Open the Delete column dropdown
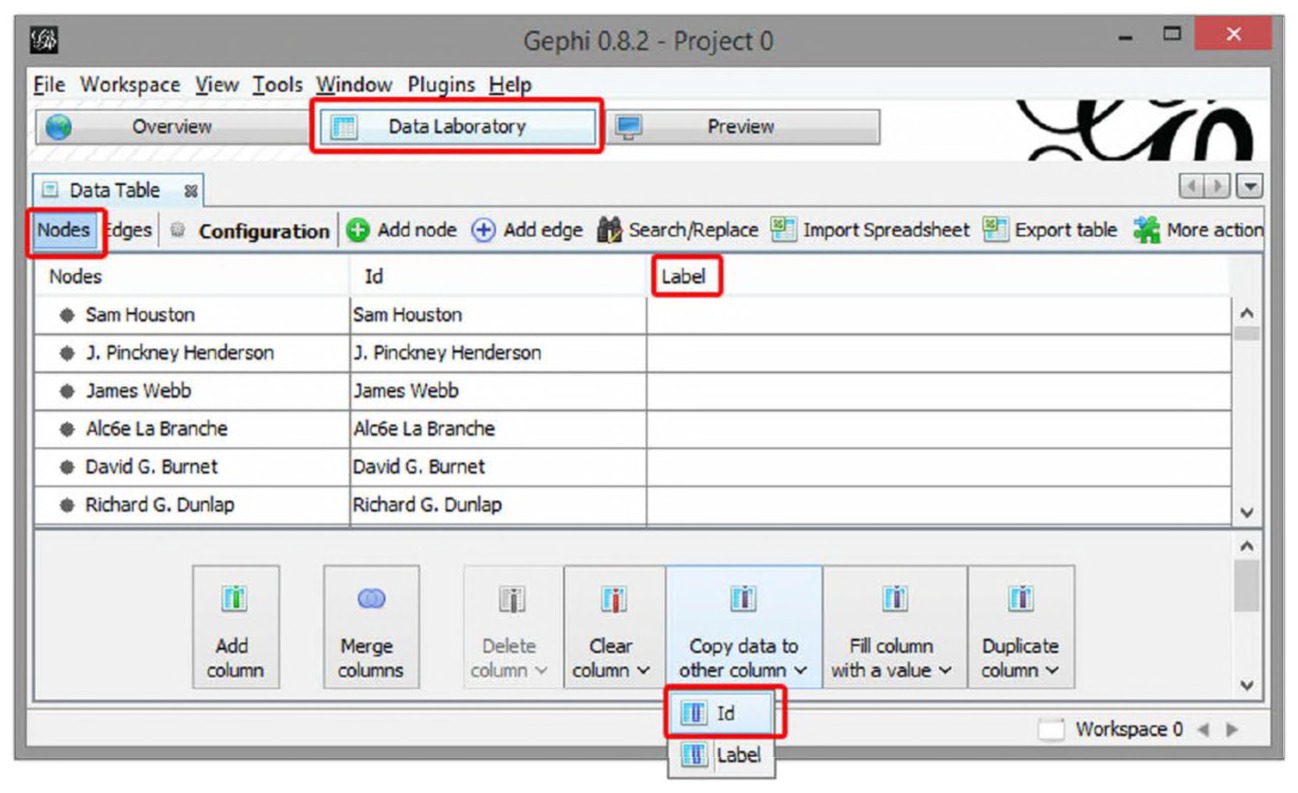1298x793 pixels. point(512,627)
